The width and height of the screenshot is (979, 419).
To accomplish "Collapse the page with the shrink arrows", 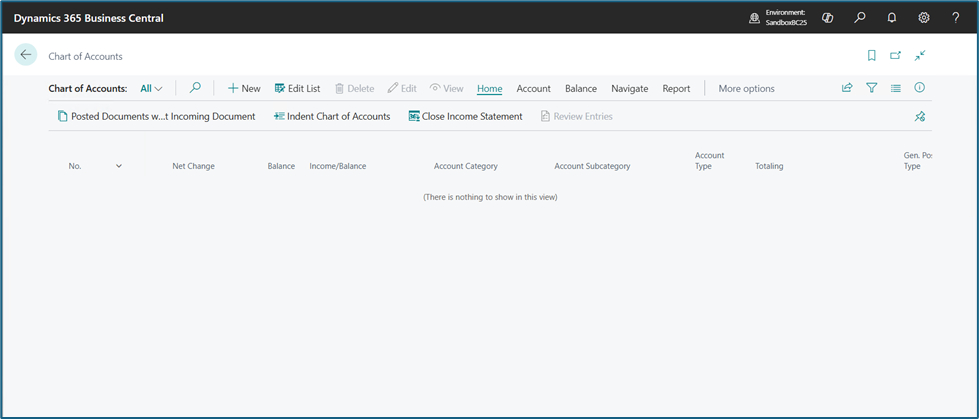I will click(x=920, y=56).
